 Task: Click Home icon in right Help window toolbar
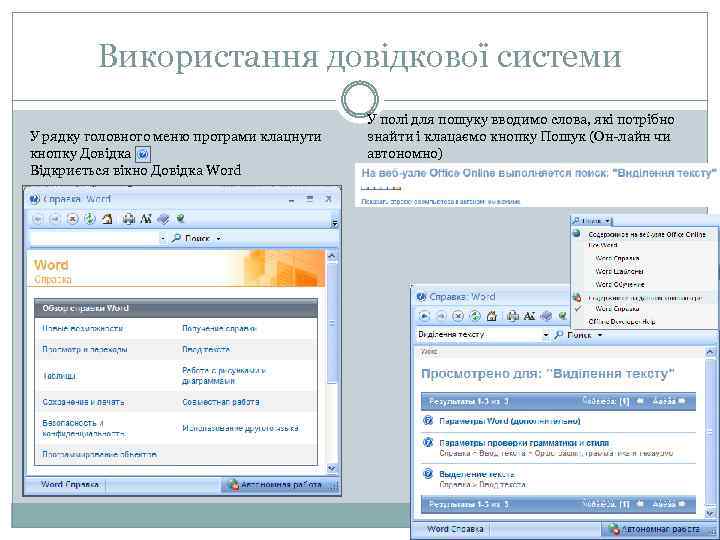pyautogui.click(x=492, y=316)
